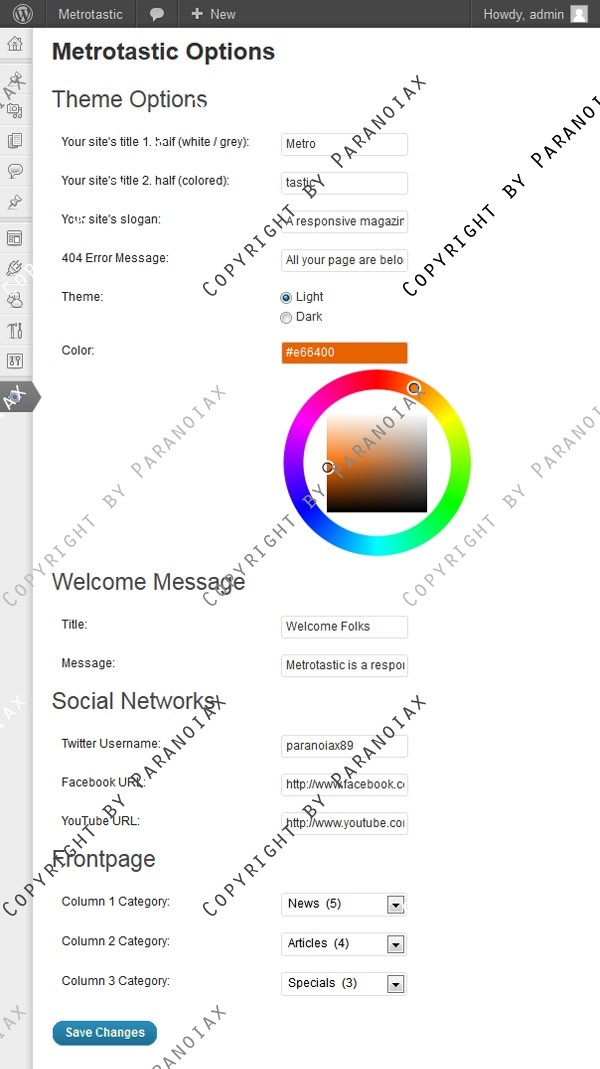
Task: Click the Color: label
Action: click(x=78, y=350)
